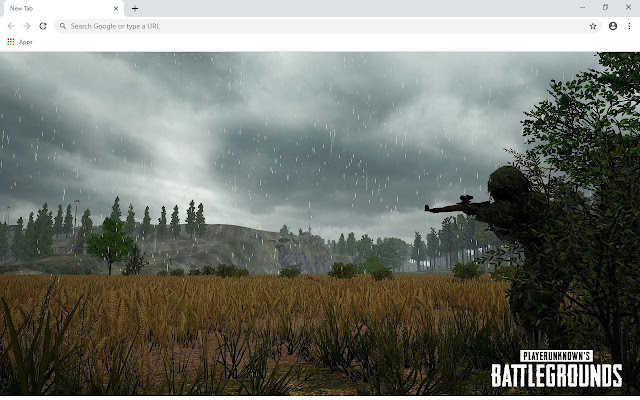Image resolution: width=640 pixels, height=400 pixels.
Task: Close the New Tab tab
Action: coord(116,8)
